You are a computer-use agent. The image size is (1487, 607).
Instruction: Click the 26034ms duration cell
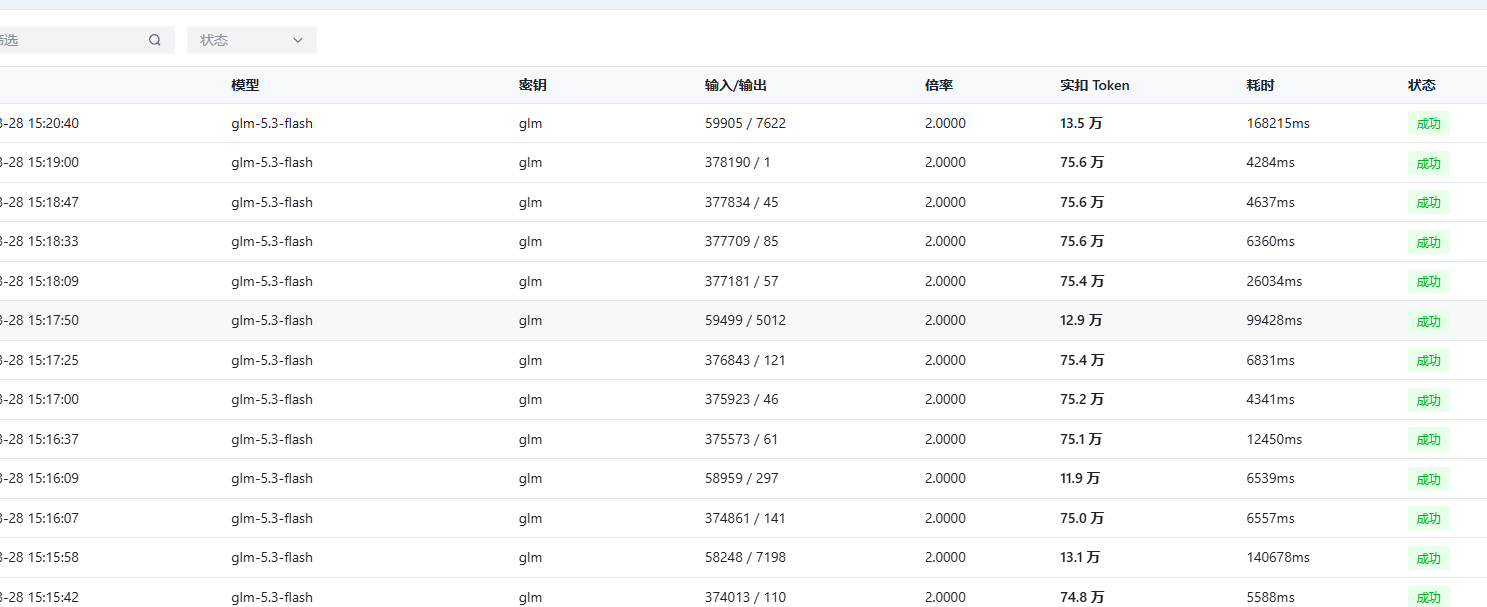(1275, 281)
